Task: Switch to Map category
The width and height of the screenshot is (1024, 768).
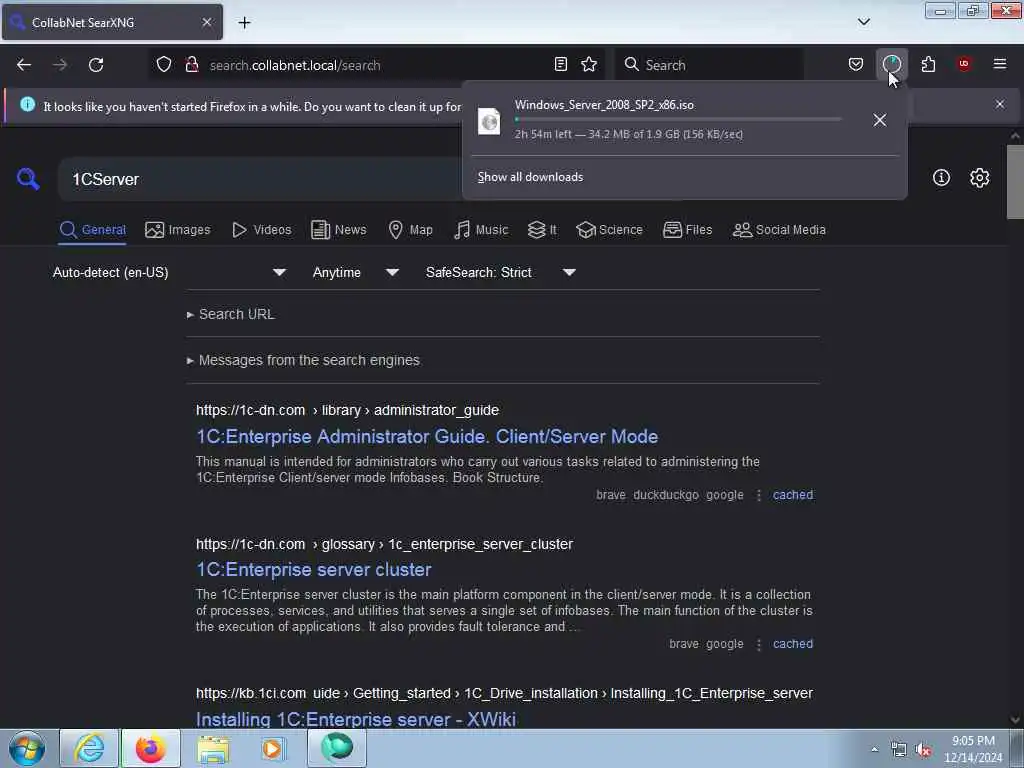Action: pos(410,230)
